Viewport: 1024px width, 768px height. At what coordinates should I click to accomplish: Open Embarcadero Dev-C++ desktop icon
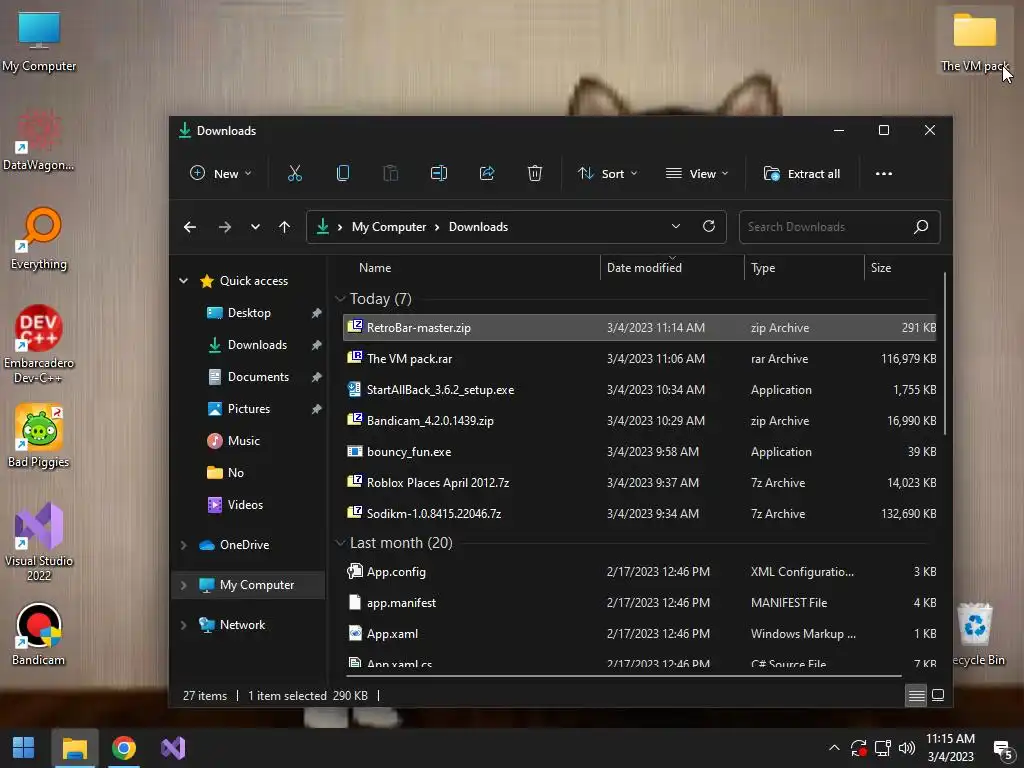(39, 345)
